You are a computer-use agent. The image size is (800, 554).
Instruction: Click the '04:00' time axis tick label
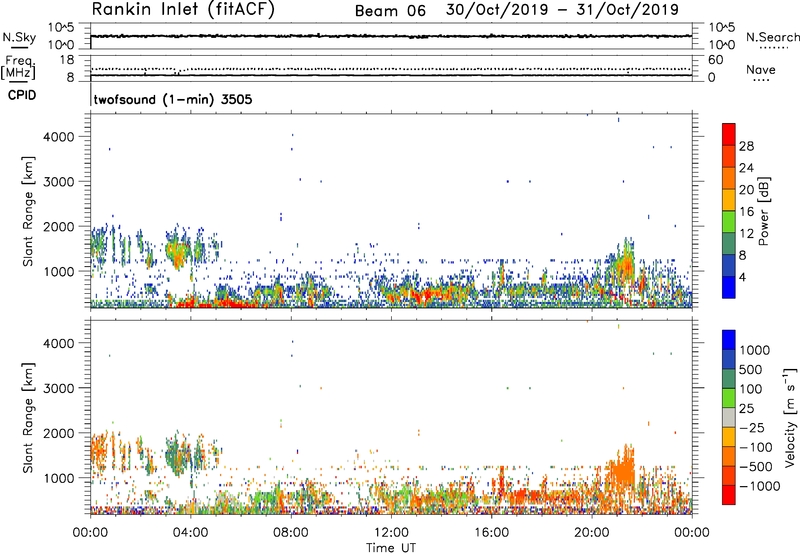(x=190, y=533)
